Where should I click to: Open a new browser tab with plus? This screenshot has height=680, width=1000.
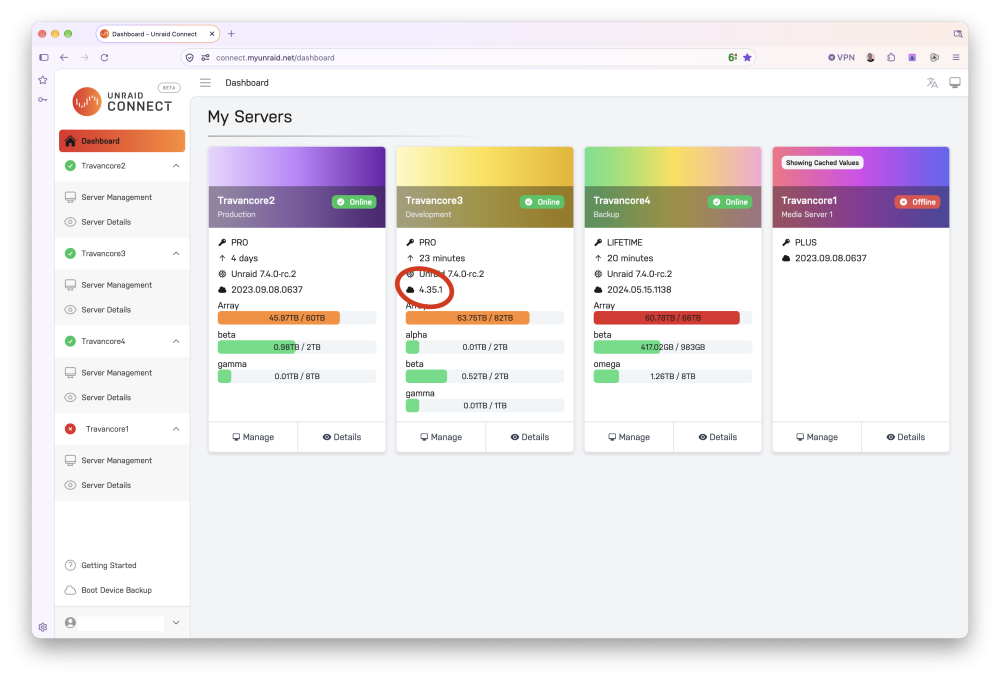click(x=232, y=34)
